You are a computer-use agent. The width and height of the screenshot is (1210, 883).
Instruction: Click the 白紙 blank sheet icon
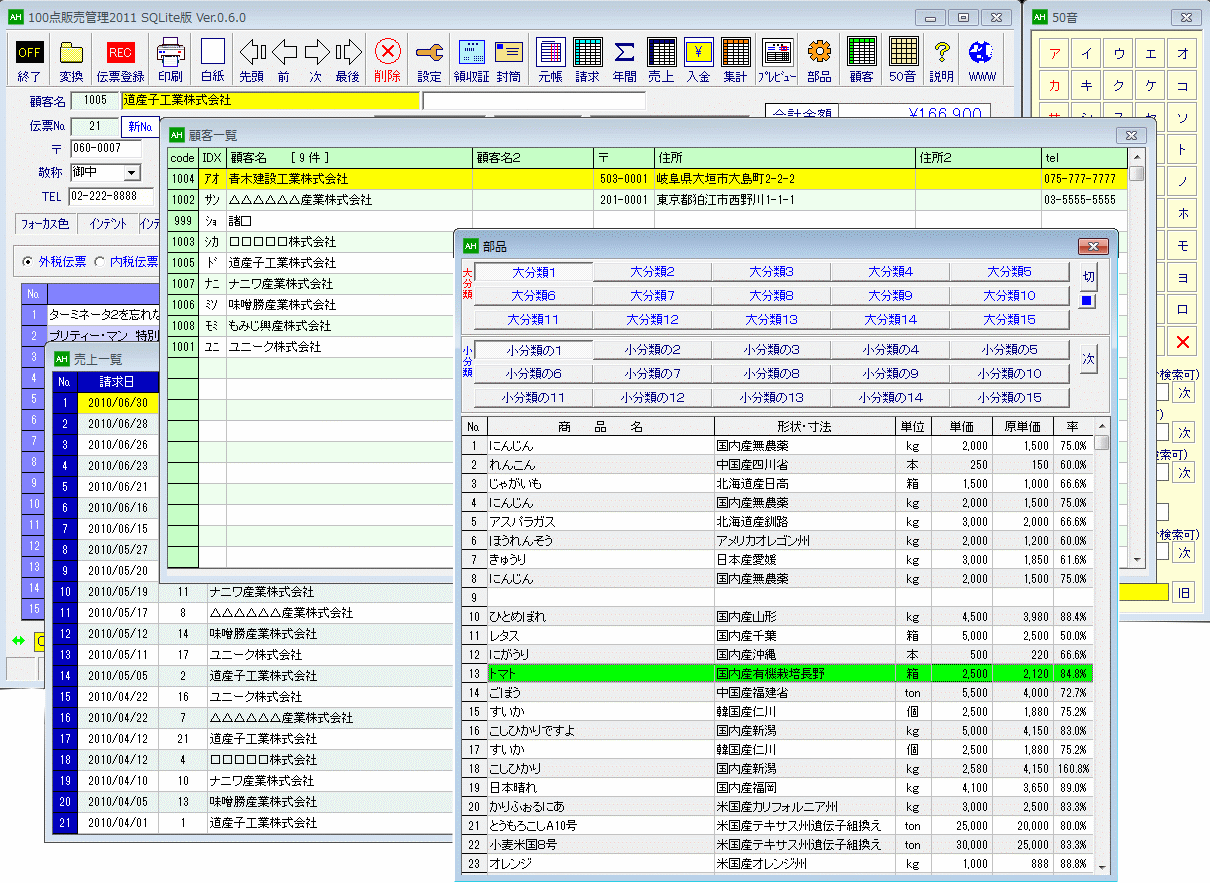click(x=212, y=60)
